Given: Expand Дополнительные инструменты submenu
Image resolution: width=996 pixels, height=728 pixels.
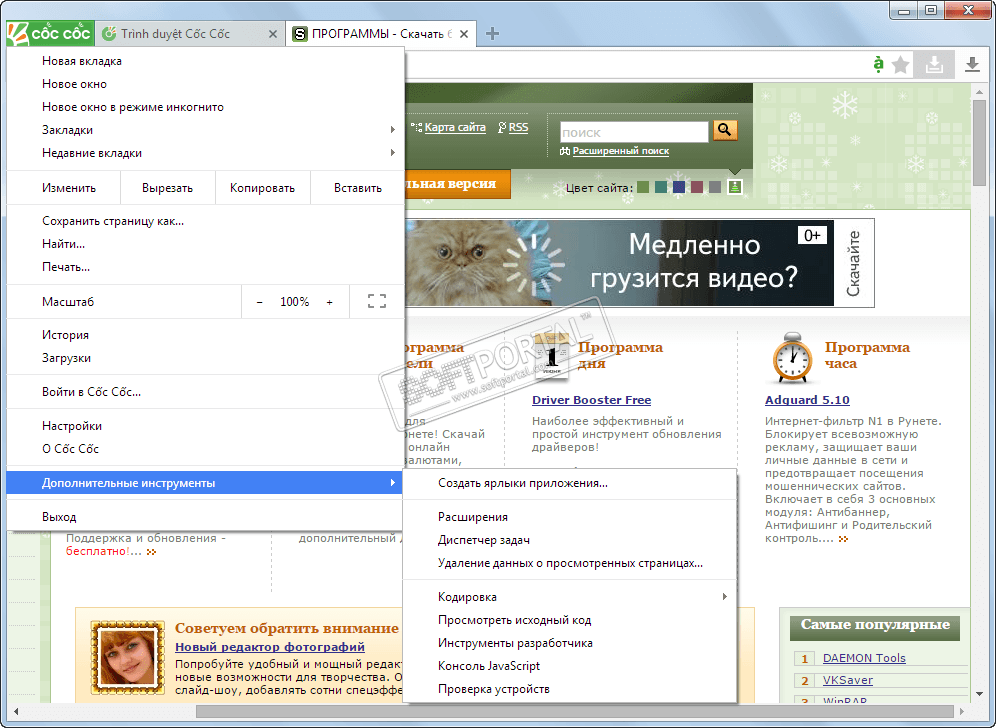Looking at the screenshot, I should [205, 483].
